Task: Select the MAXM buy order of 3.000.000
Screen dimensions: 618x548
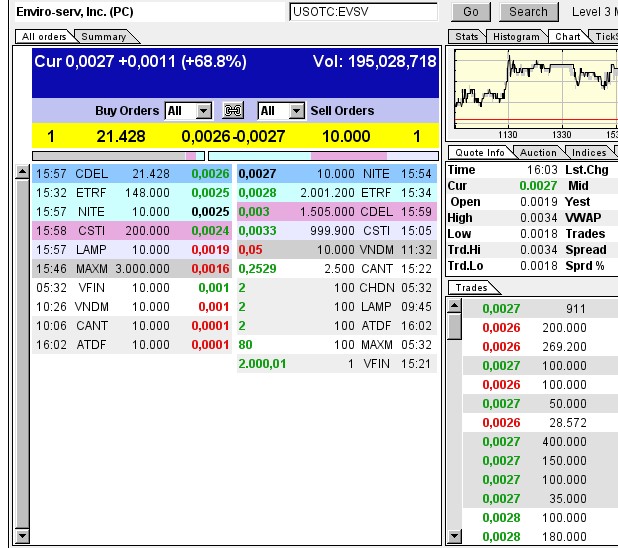Action: click(132, 268)
